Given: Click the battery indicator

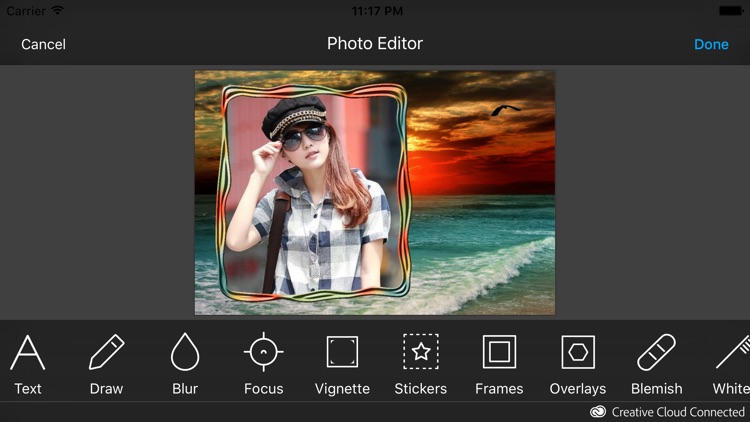Looking at the screenshot, I should (731, 11).
